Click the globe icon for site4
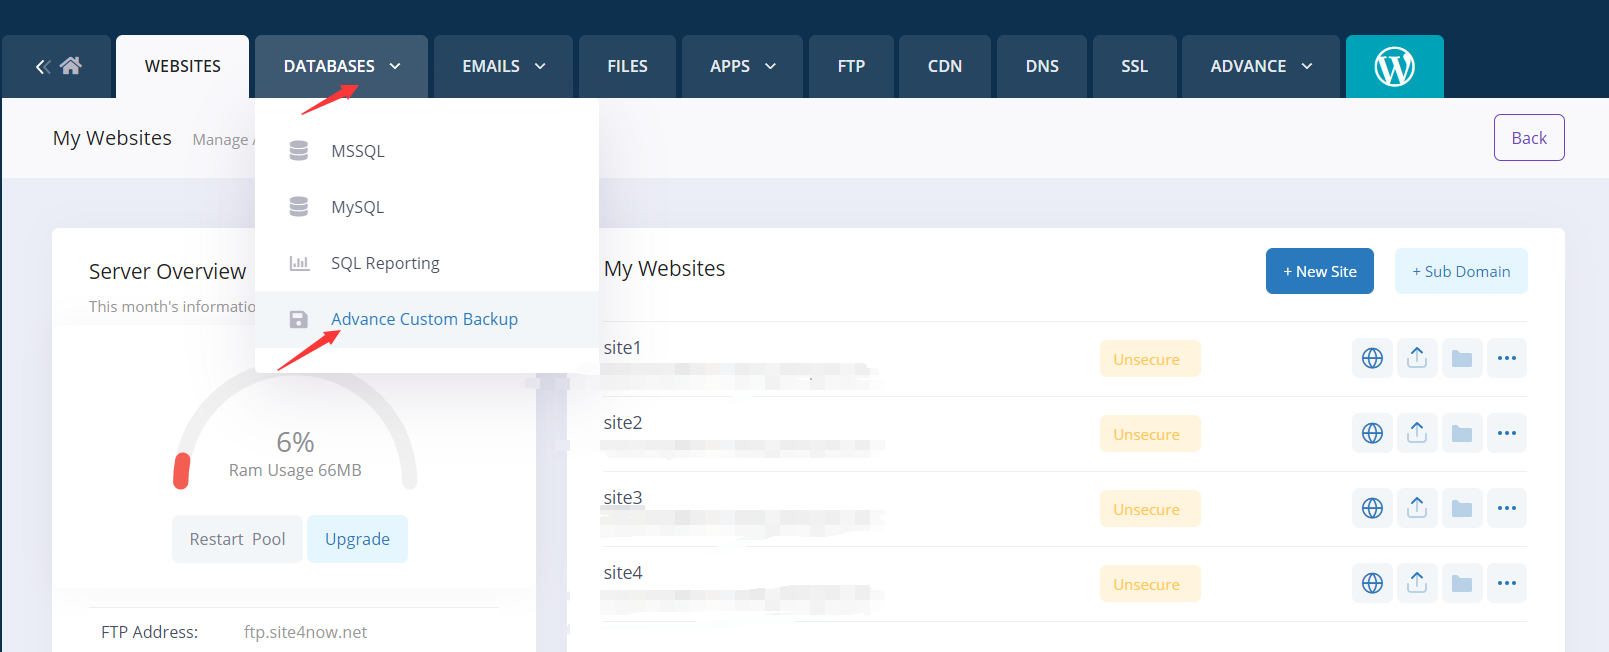This screenshot has height=652, width=1609. [x=1372, y=583]
